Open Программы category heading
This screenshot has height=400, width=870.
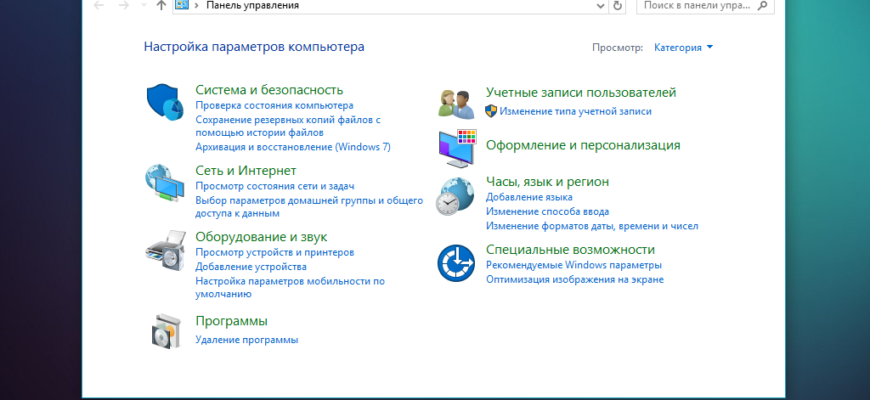pos(231,321)
